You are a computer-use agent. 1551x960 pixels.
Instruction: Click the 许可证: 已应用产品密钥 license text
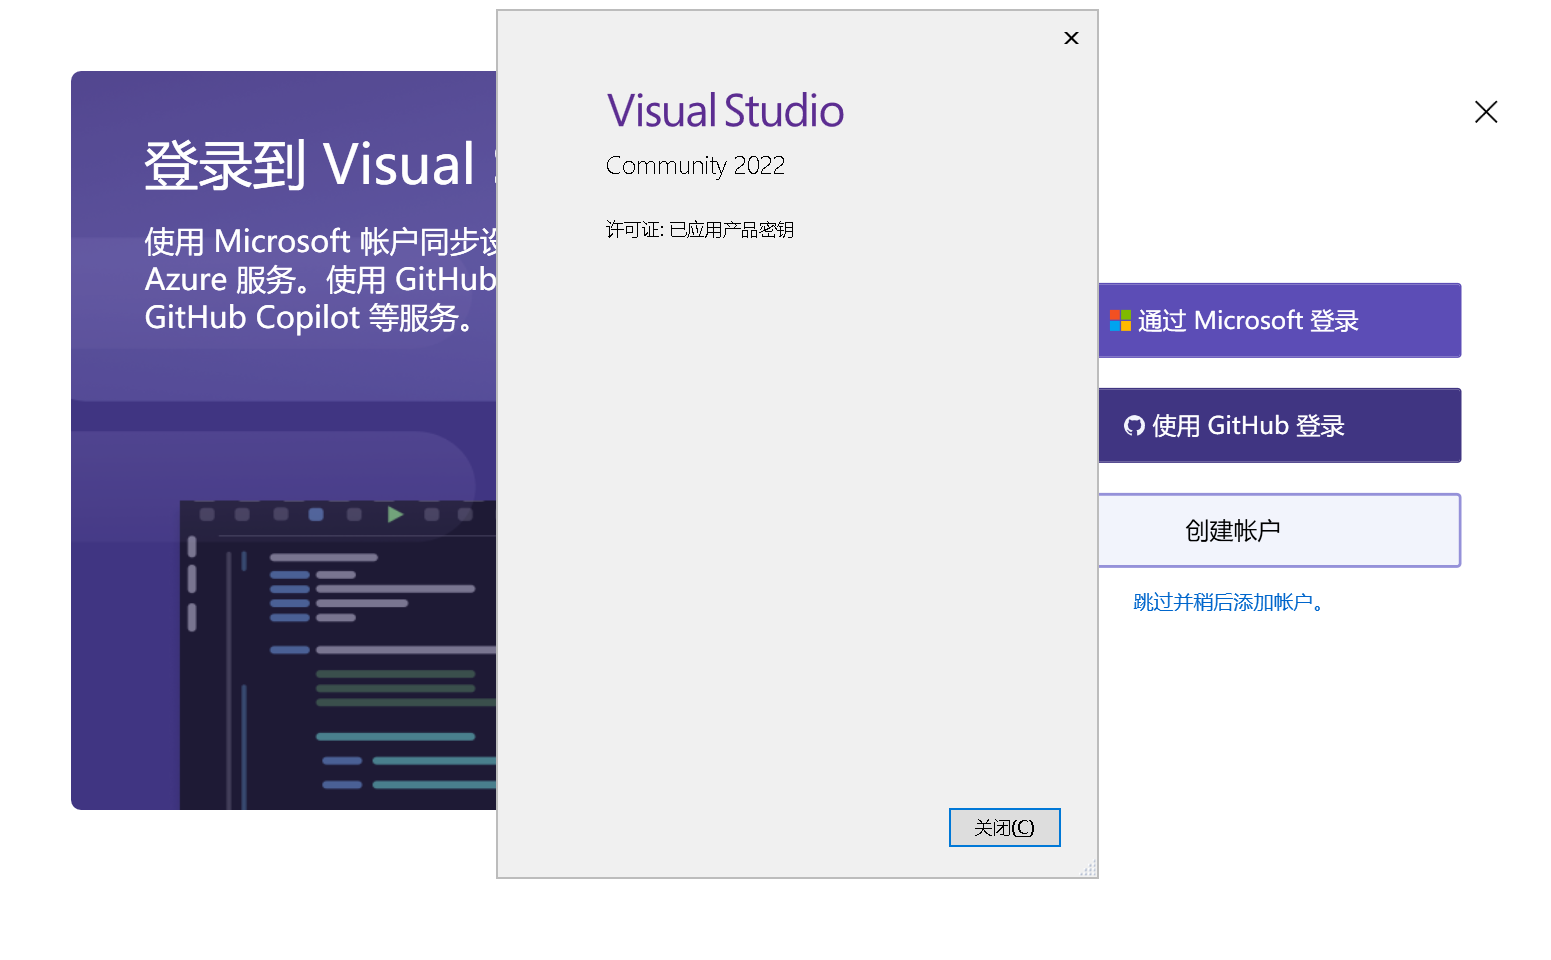[x=699, y=230]
